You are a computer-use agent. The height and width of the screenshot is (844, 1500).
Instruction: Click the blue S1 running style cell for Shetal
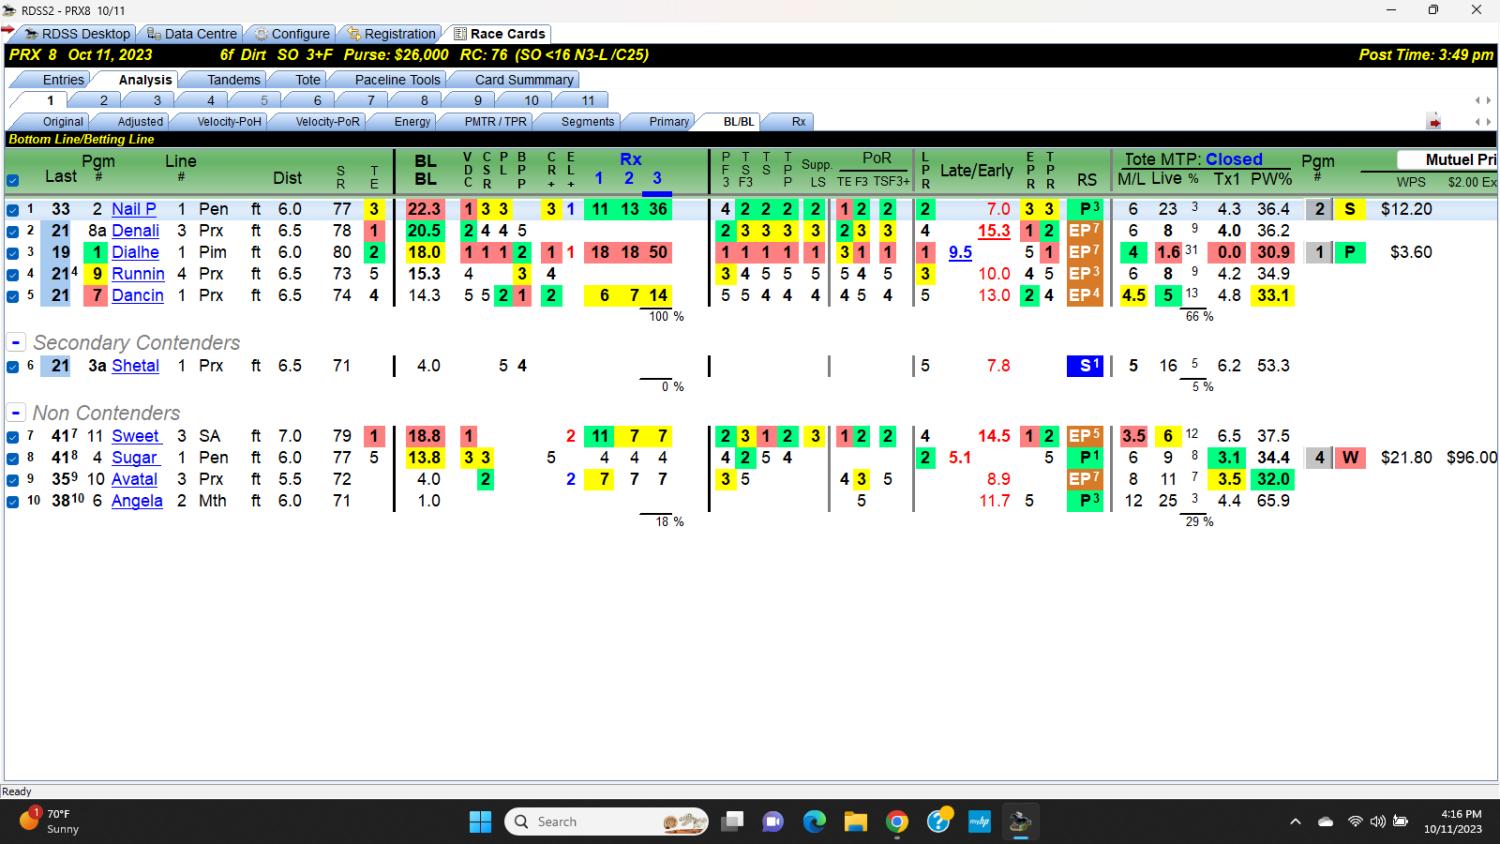pos(1084,366)
